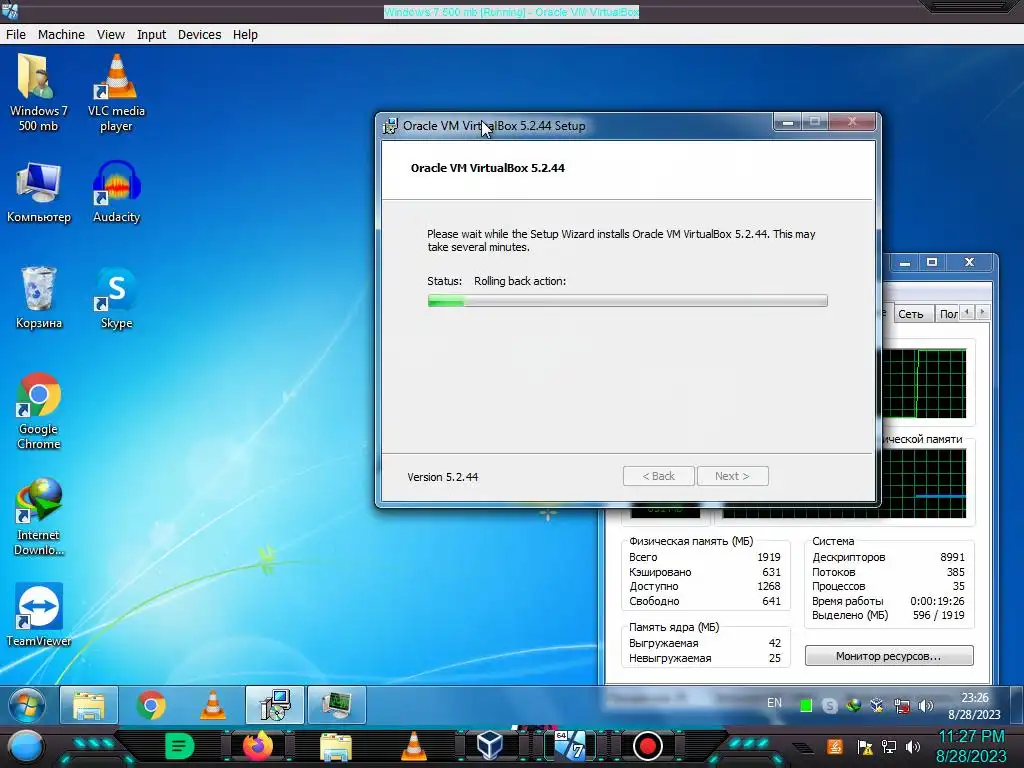Screen dimensions: 1024x768
Task: Close the Task Manager window
Action: point(970,263)
